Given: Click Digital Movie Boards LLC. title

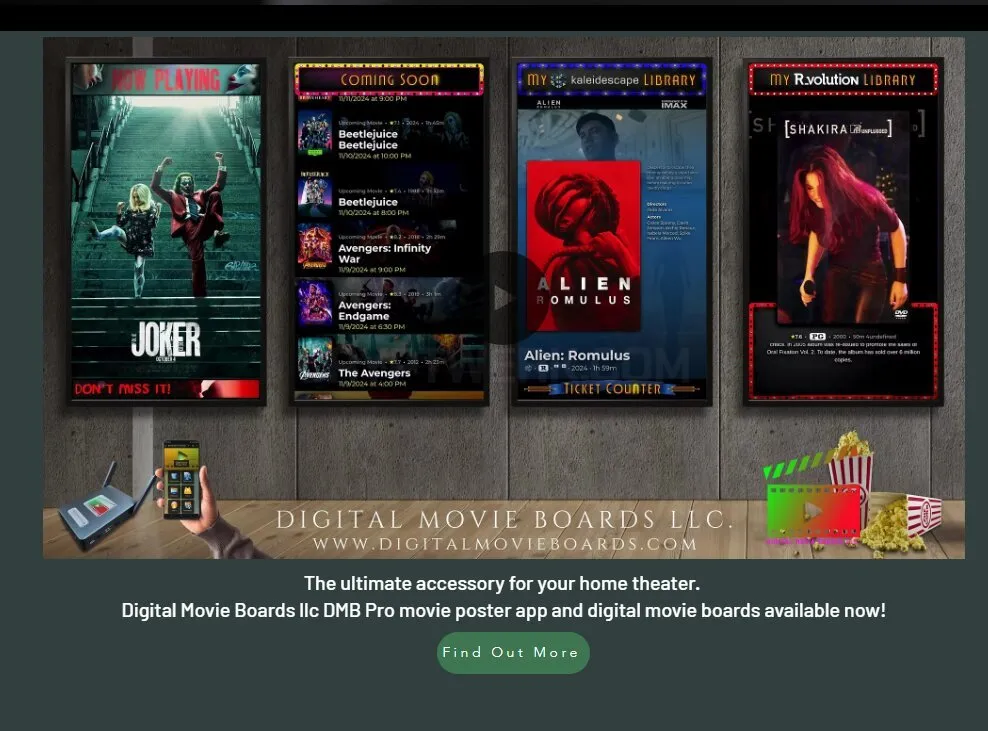Looking at the screenshot, I should [x=504, y=519].
